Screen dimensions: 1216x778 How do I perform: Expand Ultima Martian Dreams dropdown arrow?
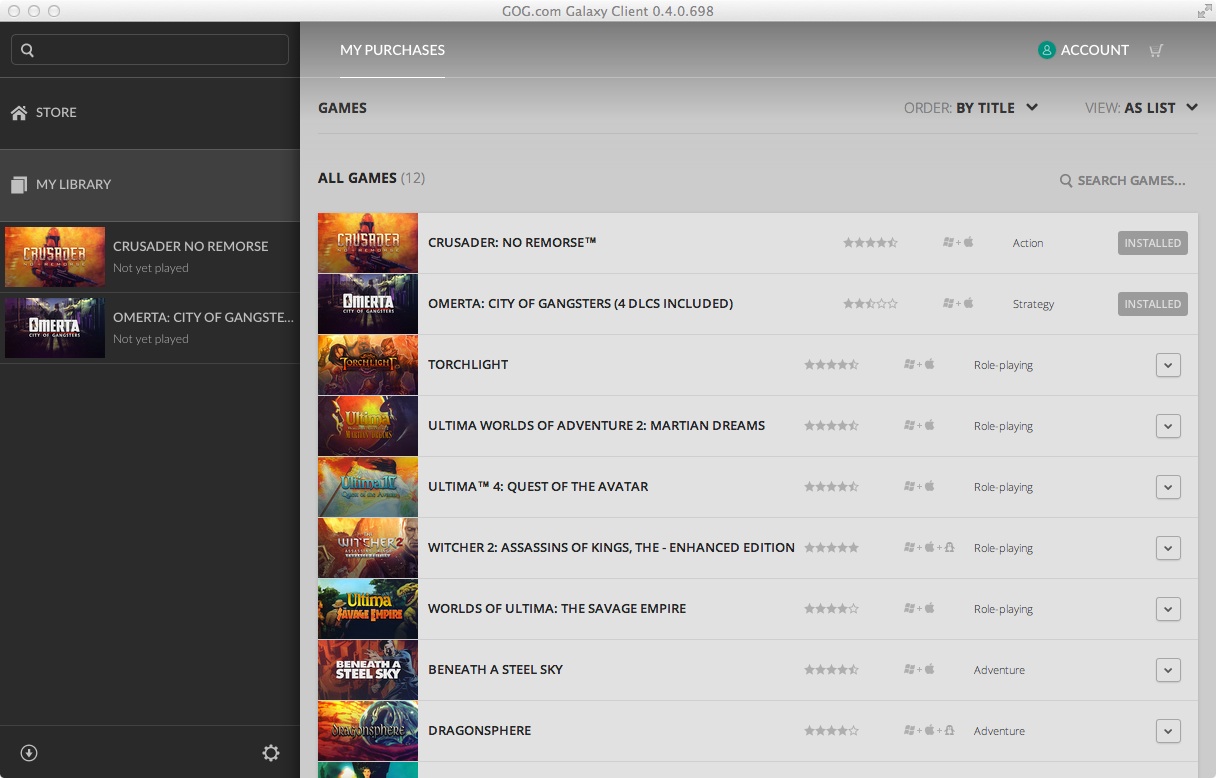pos(1168,426)
